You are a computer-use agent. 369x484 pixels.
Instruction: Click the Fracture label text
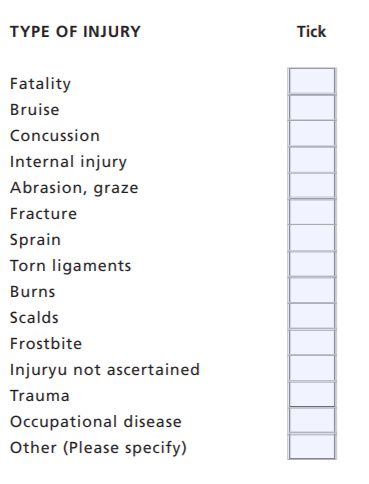coord(43,214)
